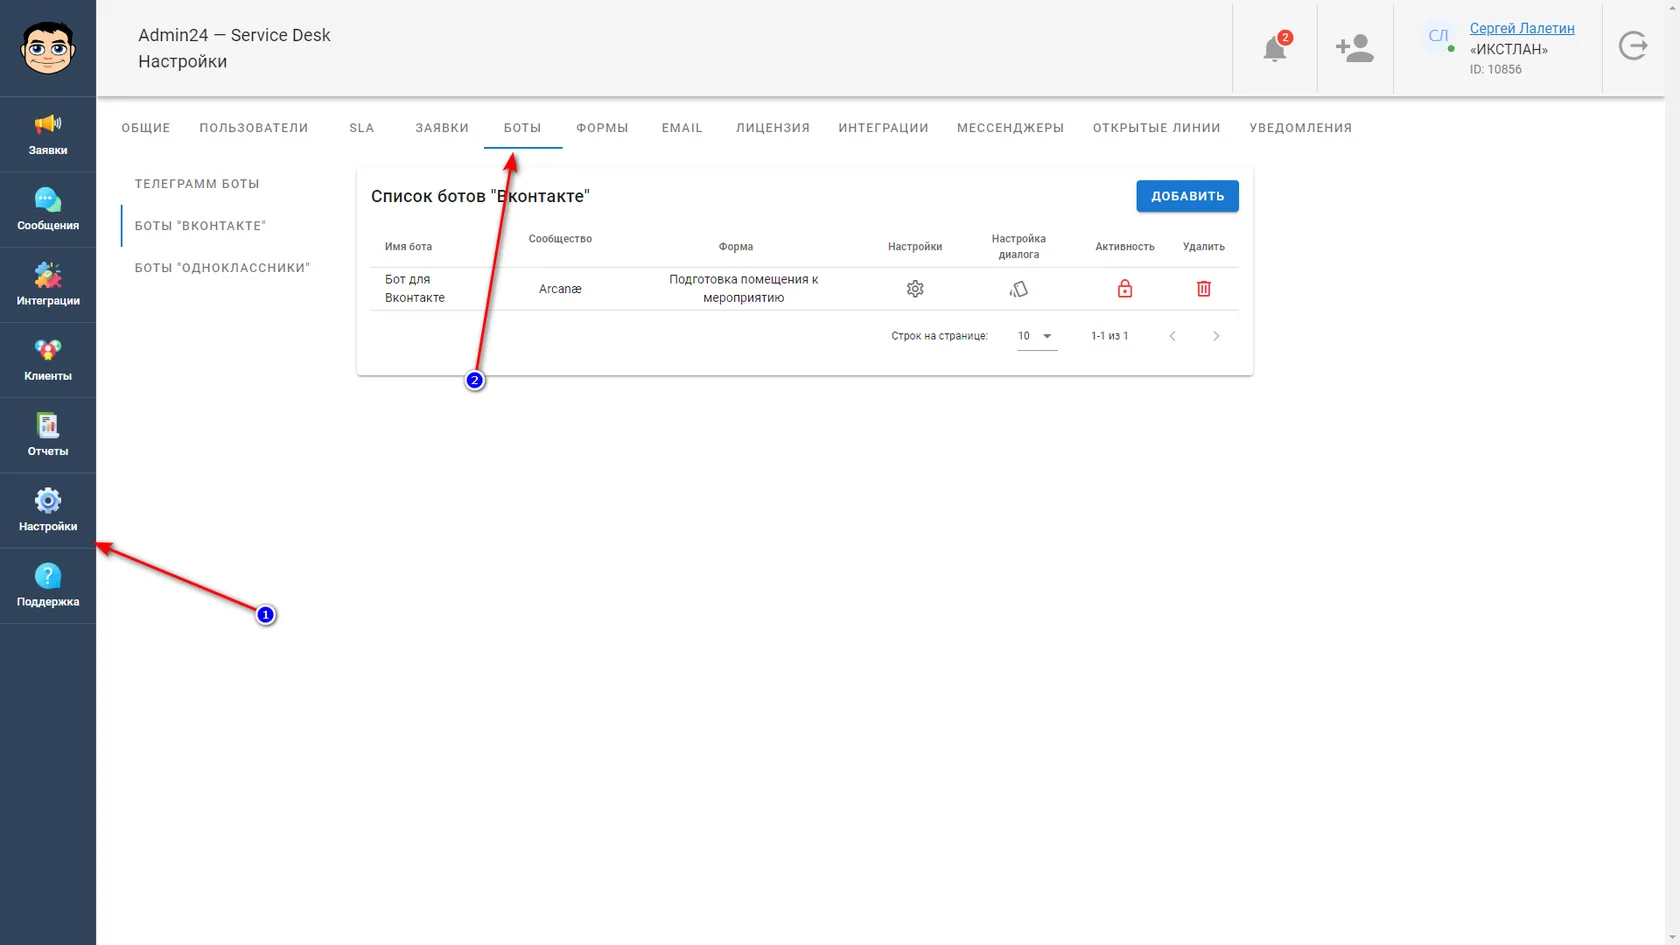Image resolution: width=1680 pixels, height=945 pixels.
Task: Open the Отчеты sidebar section
Action: (48, 435)
